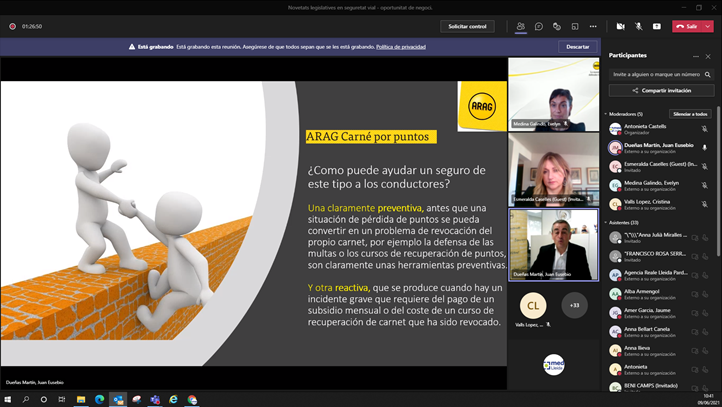Open Task View in the taskbar
This screenshot has width=722, height=407.
coord(62,399)
